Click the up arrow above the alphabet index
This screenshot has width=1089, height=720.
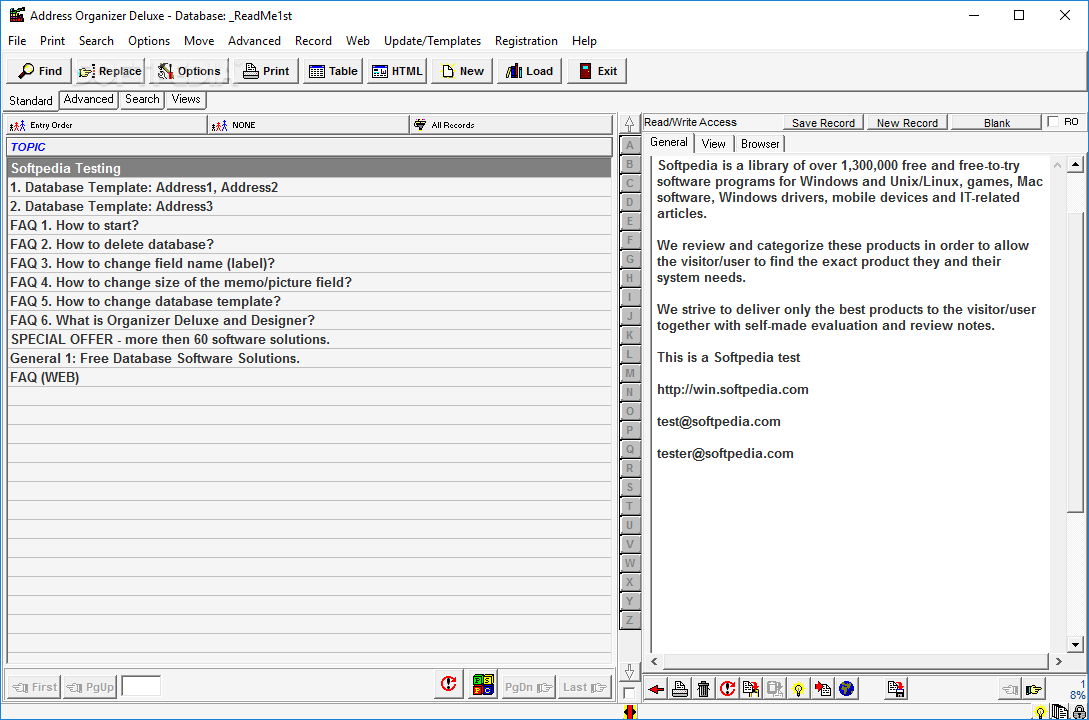click(x=629, y=124)
